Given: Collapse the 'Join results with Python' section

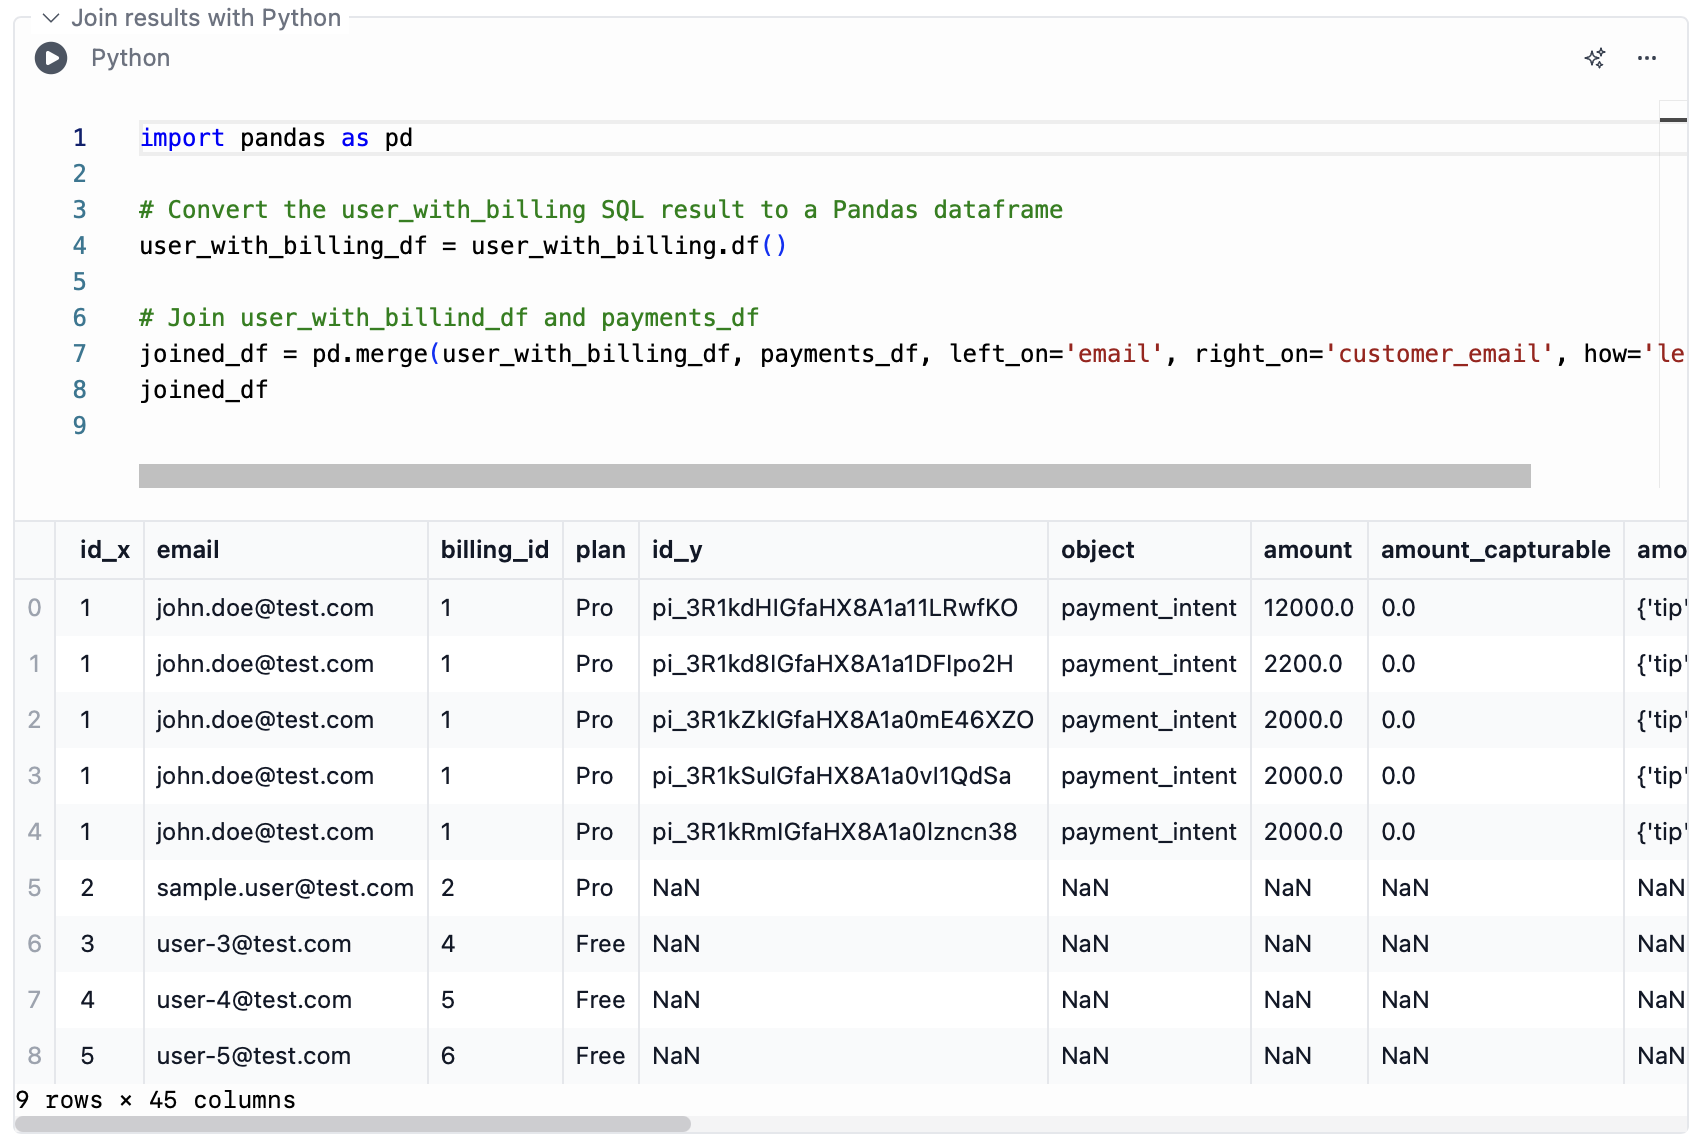Looking at the screenshot, I should 51,18.
